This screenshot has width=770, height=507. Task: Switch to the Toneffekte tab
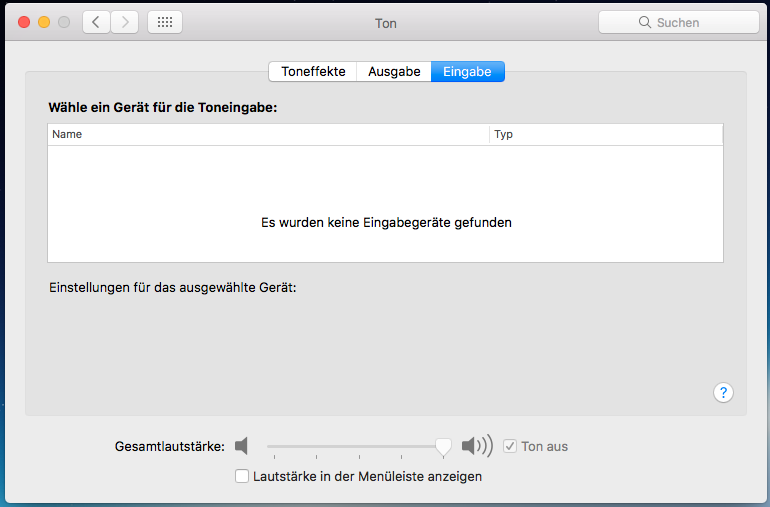pyautogui.click(x=313, y=71)
